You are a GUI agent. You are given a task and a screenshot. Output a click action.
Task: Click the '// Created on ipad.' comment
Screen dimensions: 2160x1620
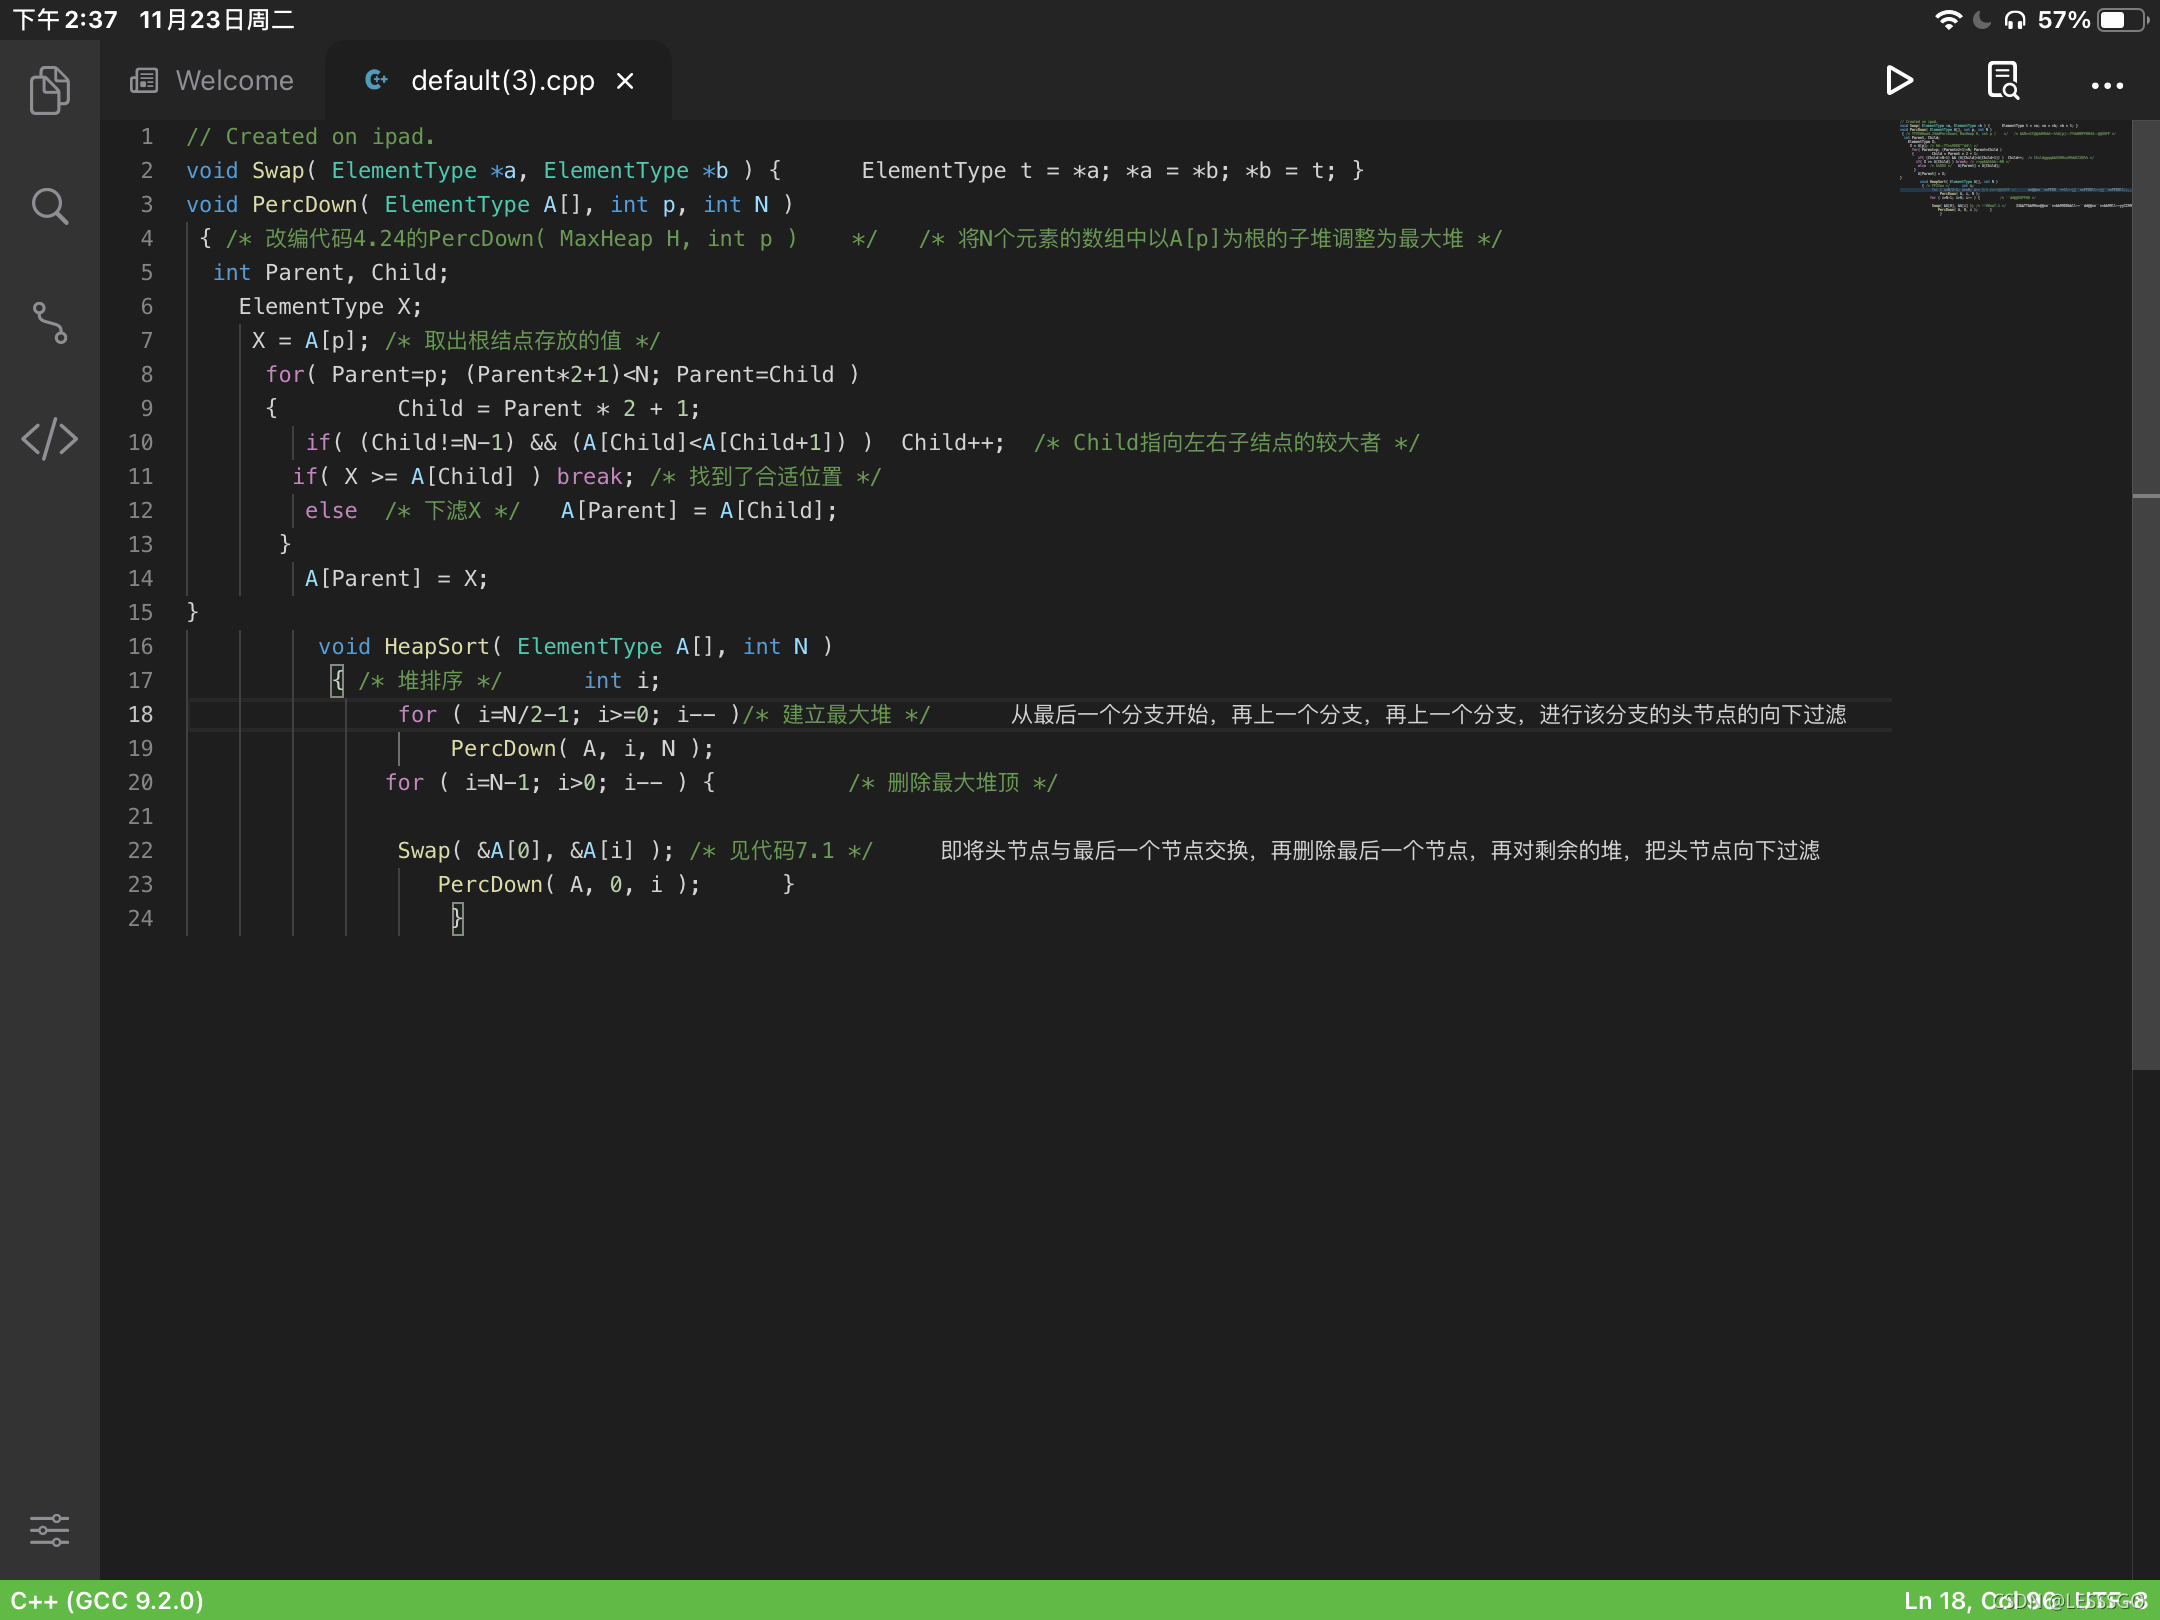pos(310,136)
